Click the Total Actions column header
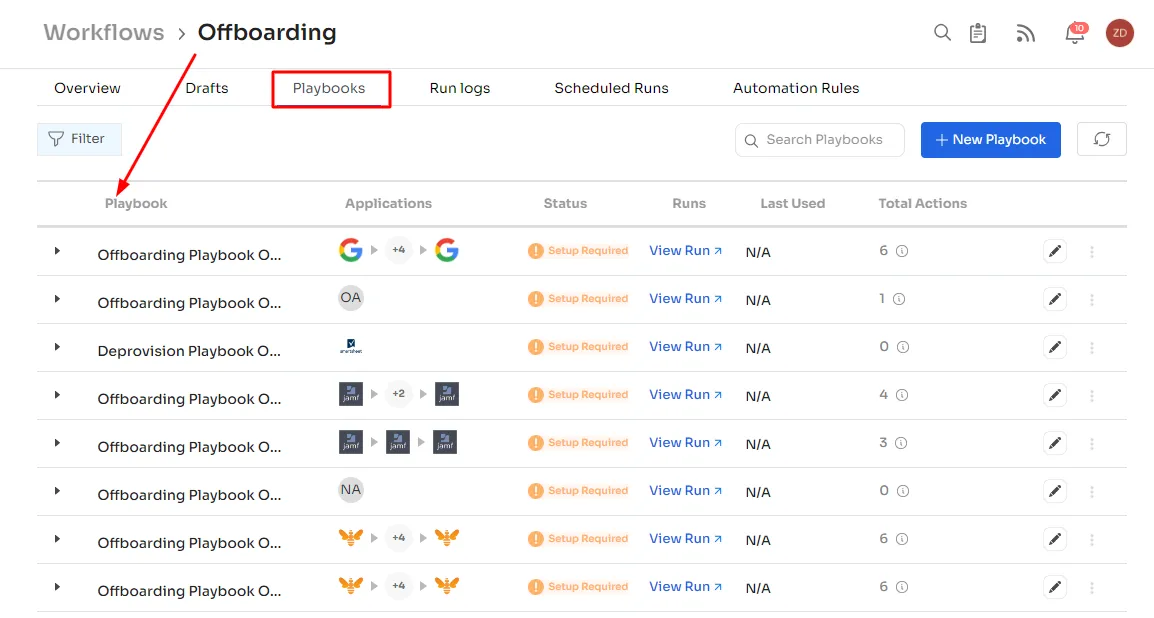The image size is (1154, 618). coord(922,204)
